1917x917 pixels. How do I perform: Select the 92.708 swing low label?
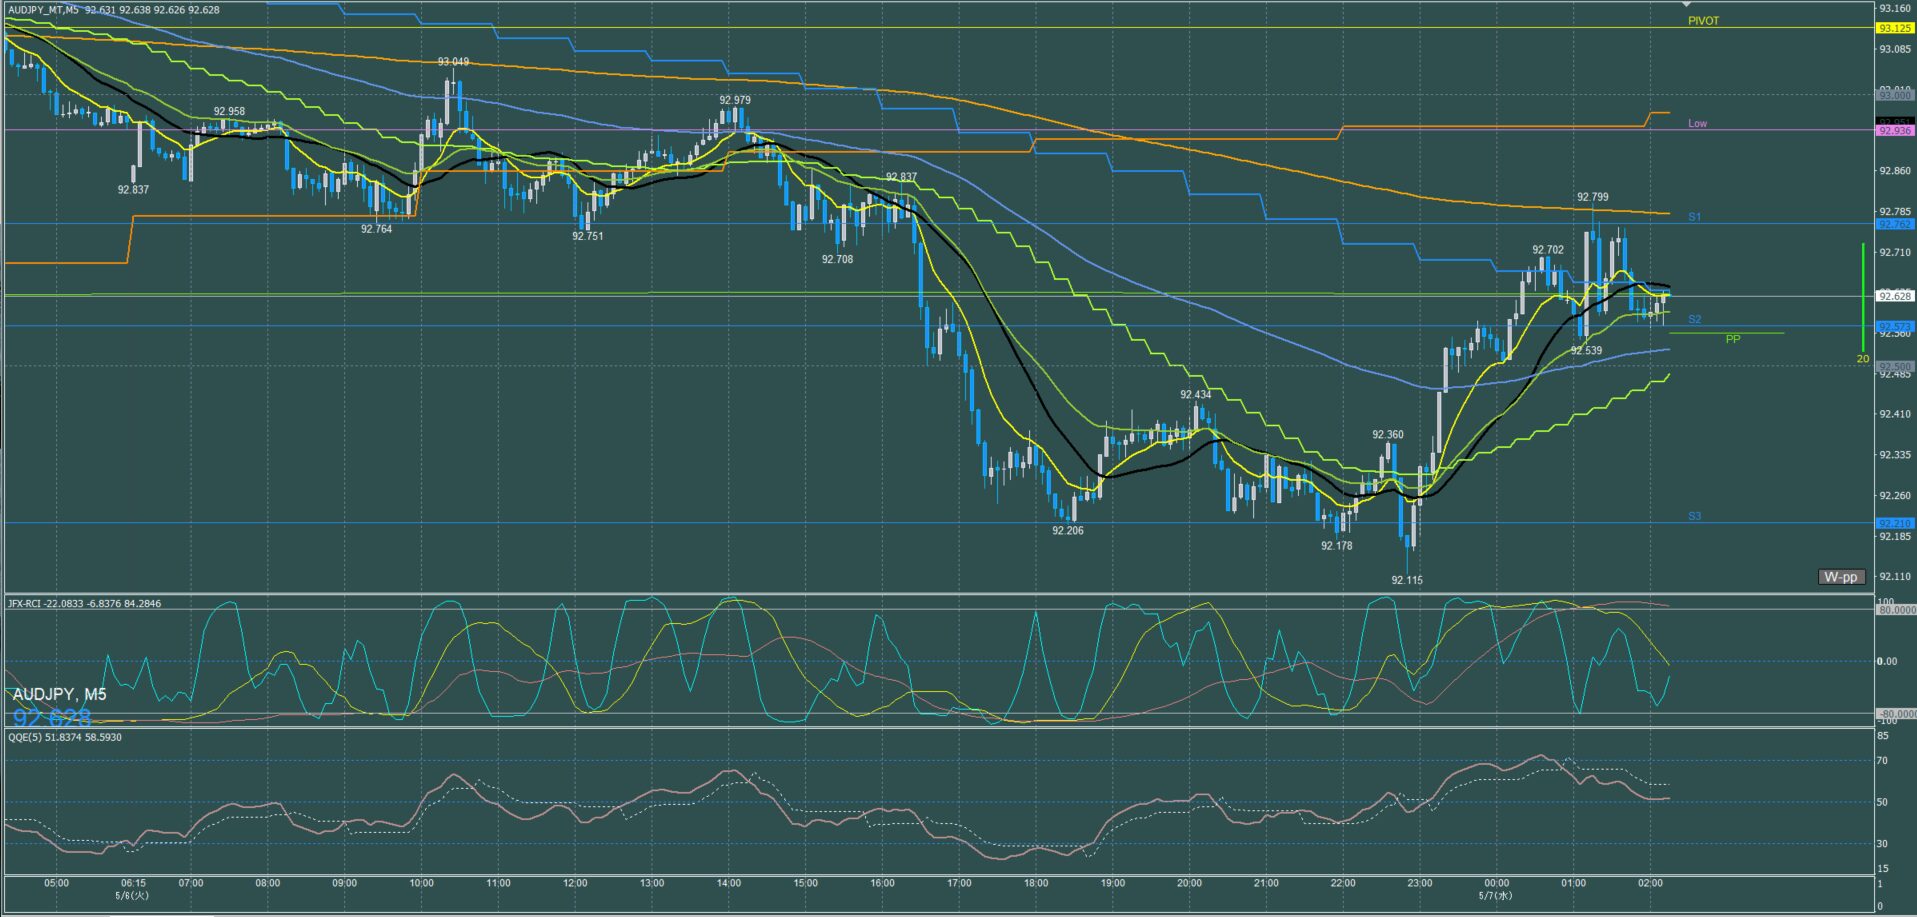point(838,259)
